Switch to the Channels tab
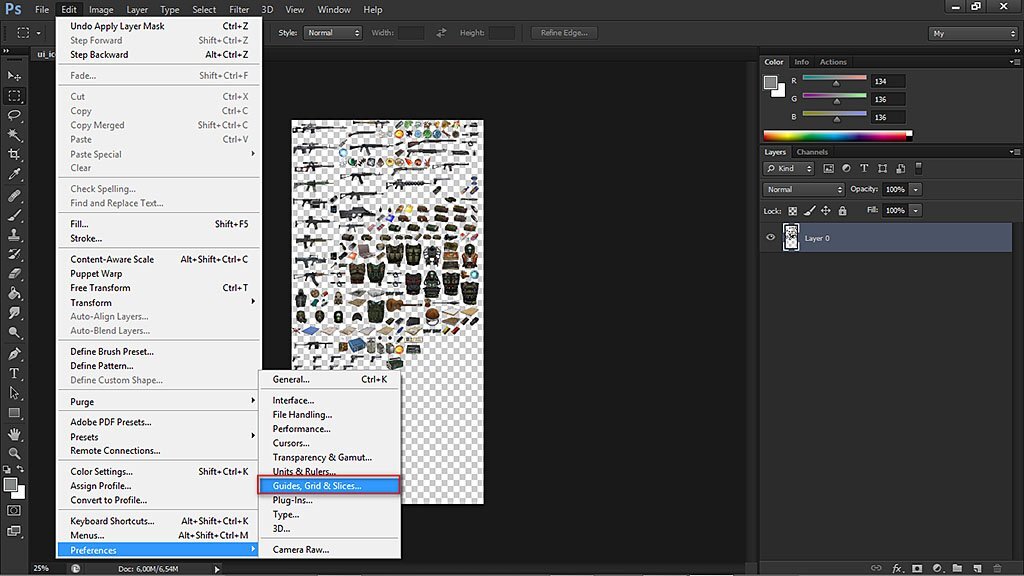Viewport: 1024px width, 576px height. pyautogui.click(x=812, y=152)
